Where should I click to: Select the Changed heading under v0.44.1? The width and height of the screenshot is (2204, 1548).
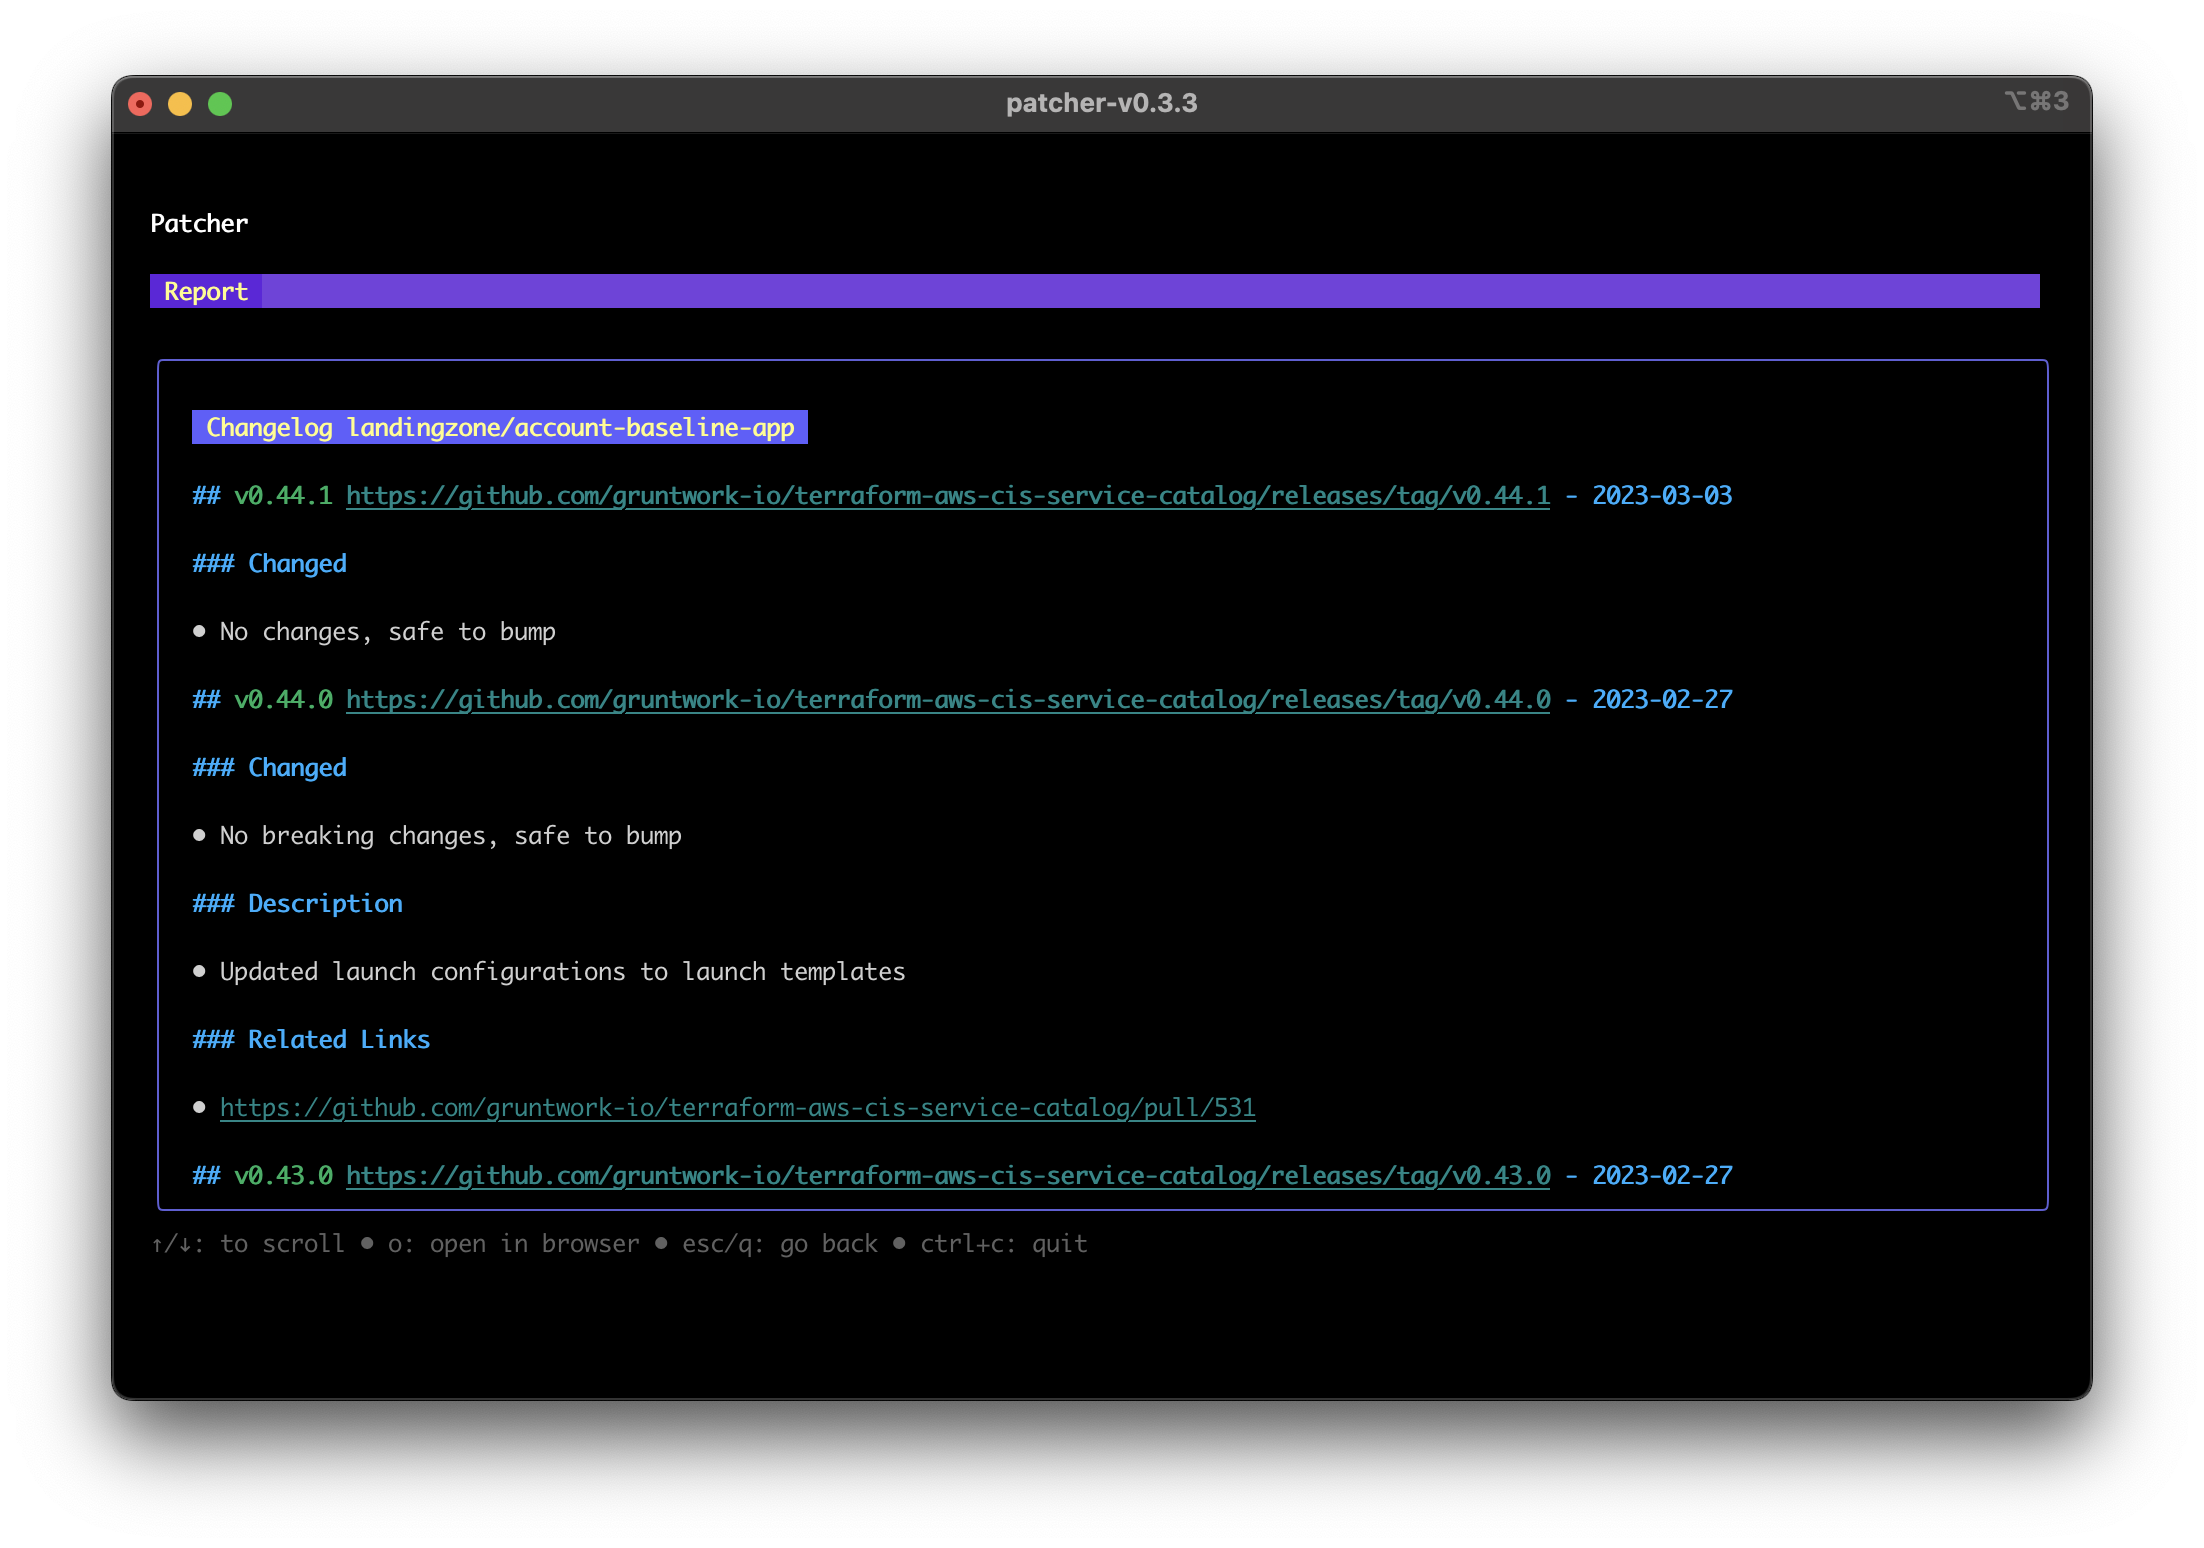click(x=269, y=563)
